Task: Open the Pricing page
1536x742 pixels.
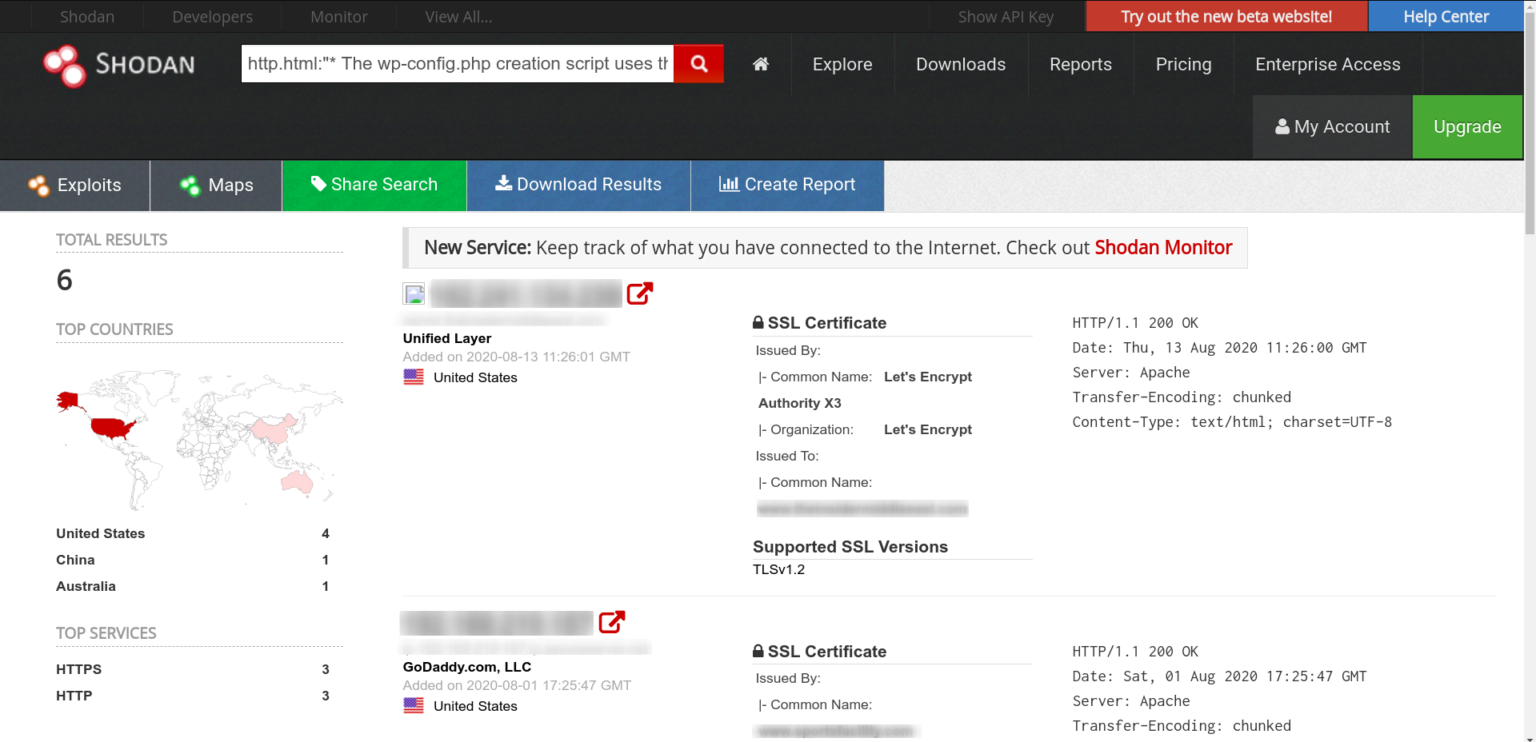Action: click(x=1183, y=64)
